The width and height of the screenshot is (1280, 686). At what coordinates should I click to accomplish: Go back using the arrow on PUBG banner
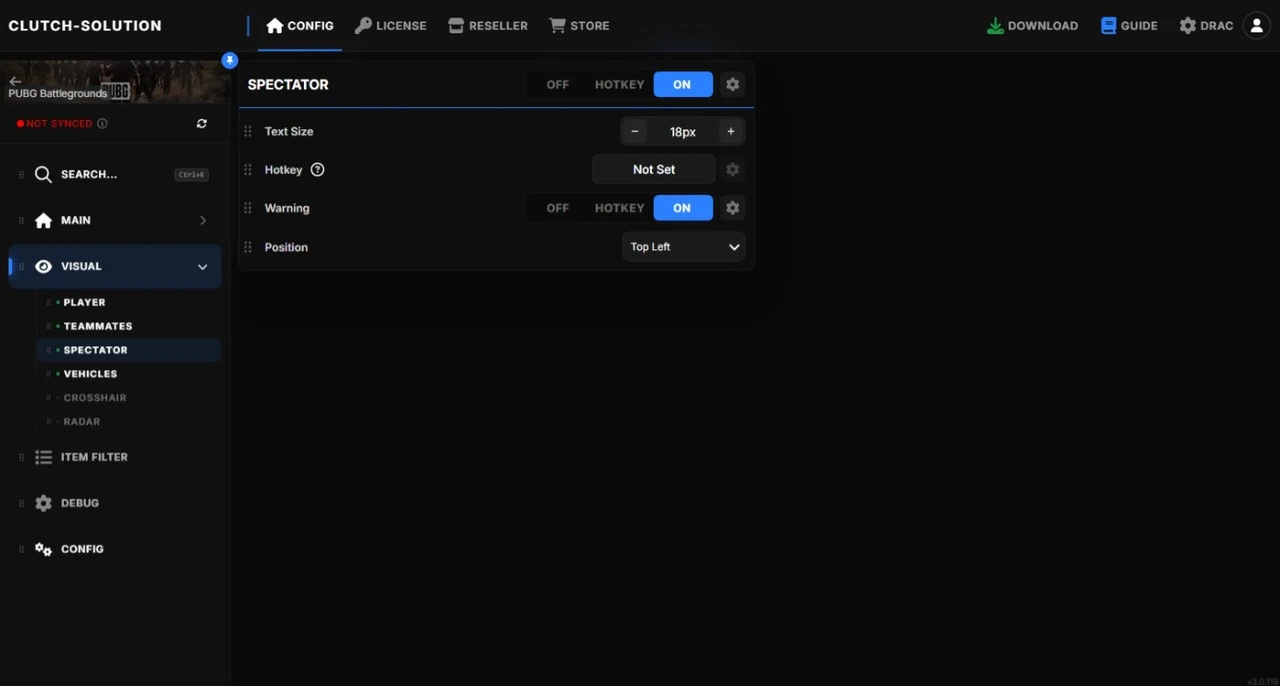(15, 81)
